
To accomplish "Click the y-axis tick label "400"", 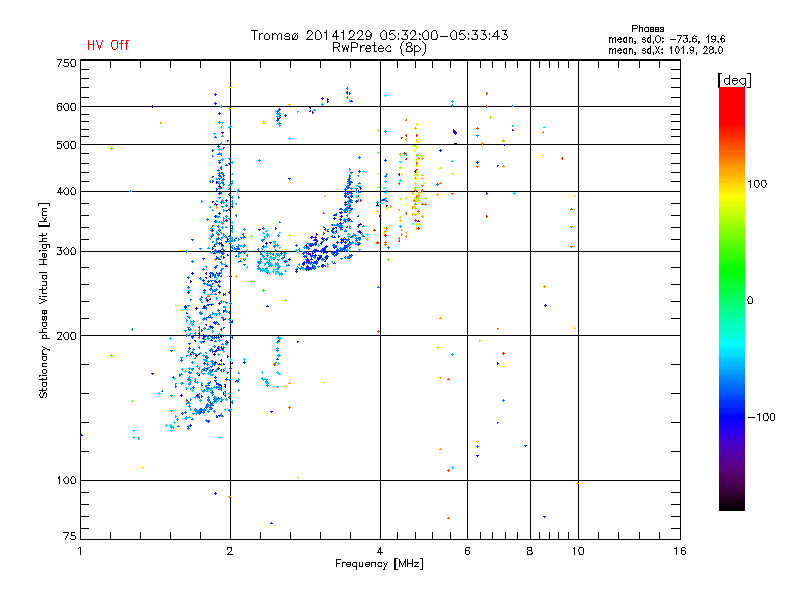I will tap(66, 191).
